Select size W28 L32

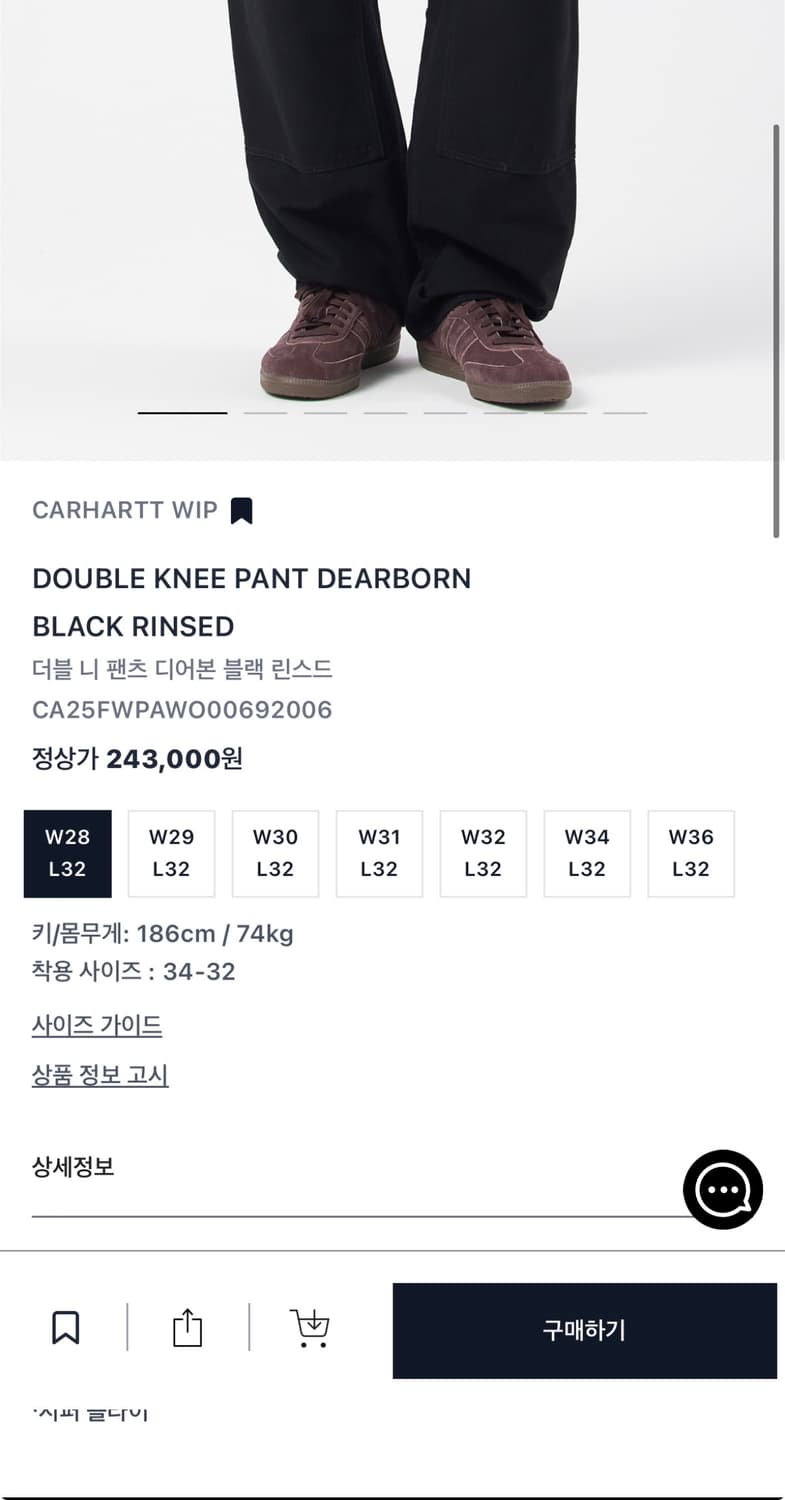coord(67,853)
